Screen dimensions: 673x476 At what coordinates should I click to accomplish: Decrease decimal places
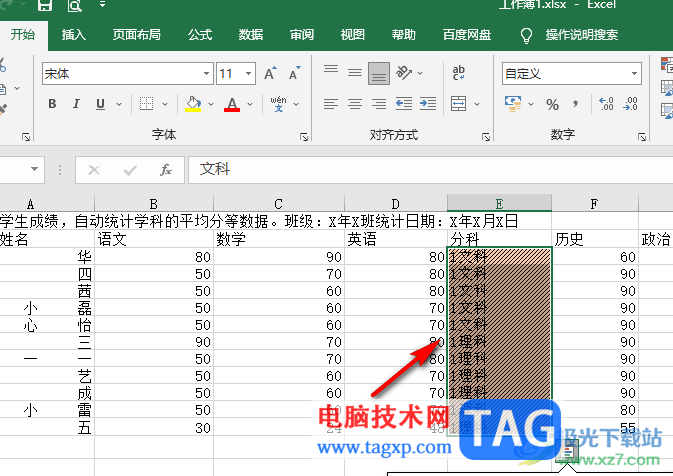tap(631, 104)
